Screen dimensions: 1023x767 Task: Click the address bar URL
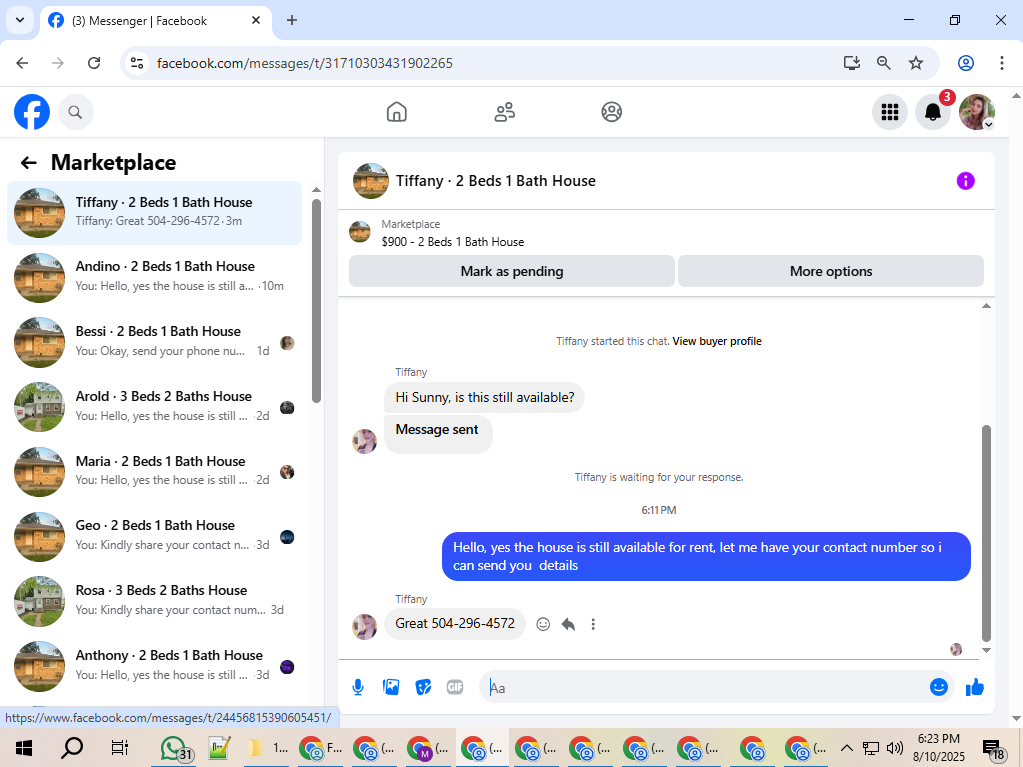[x=305, y=63]
